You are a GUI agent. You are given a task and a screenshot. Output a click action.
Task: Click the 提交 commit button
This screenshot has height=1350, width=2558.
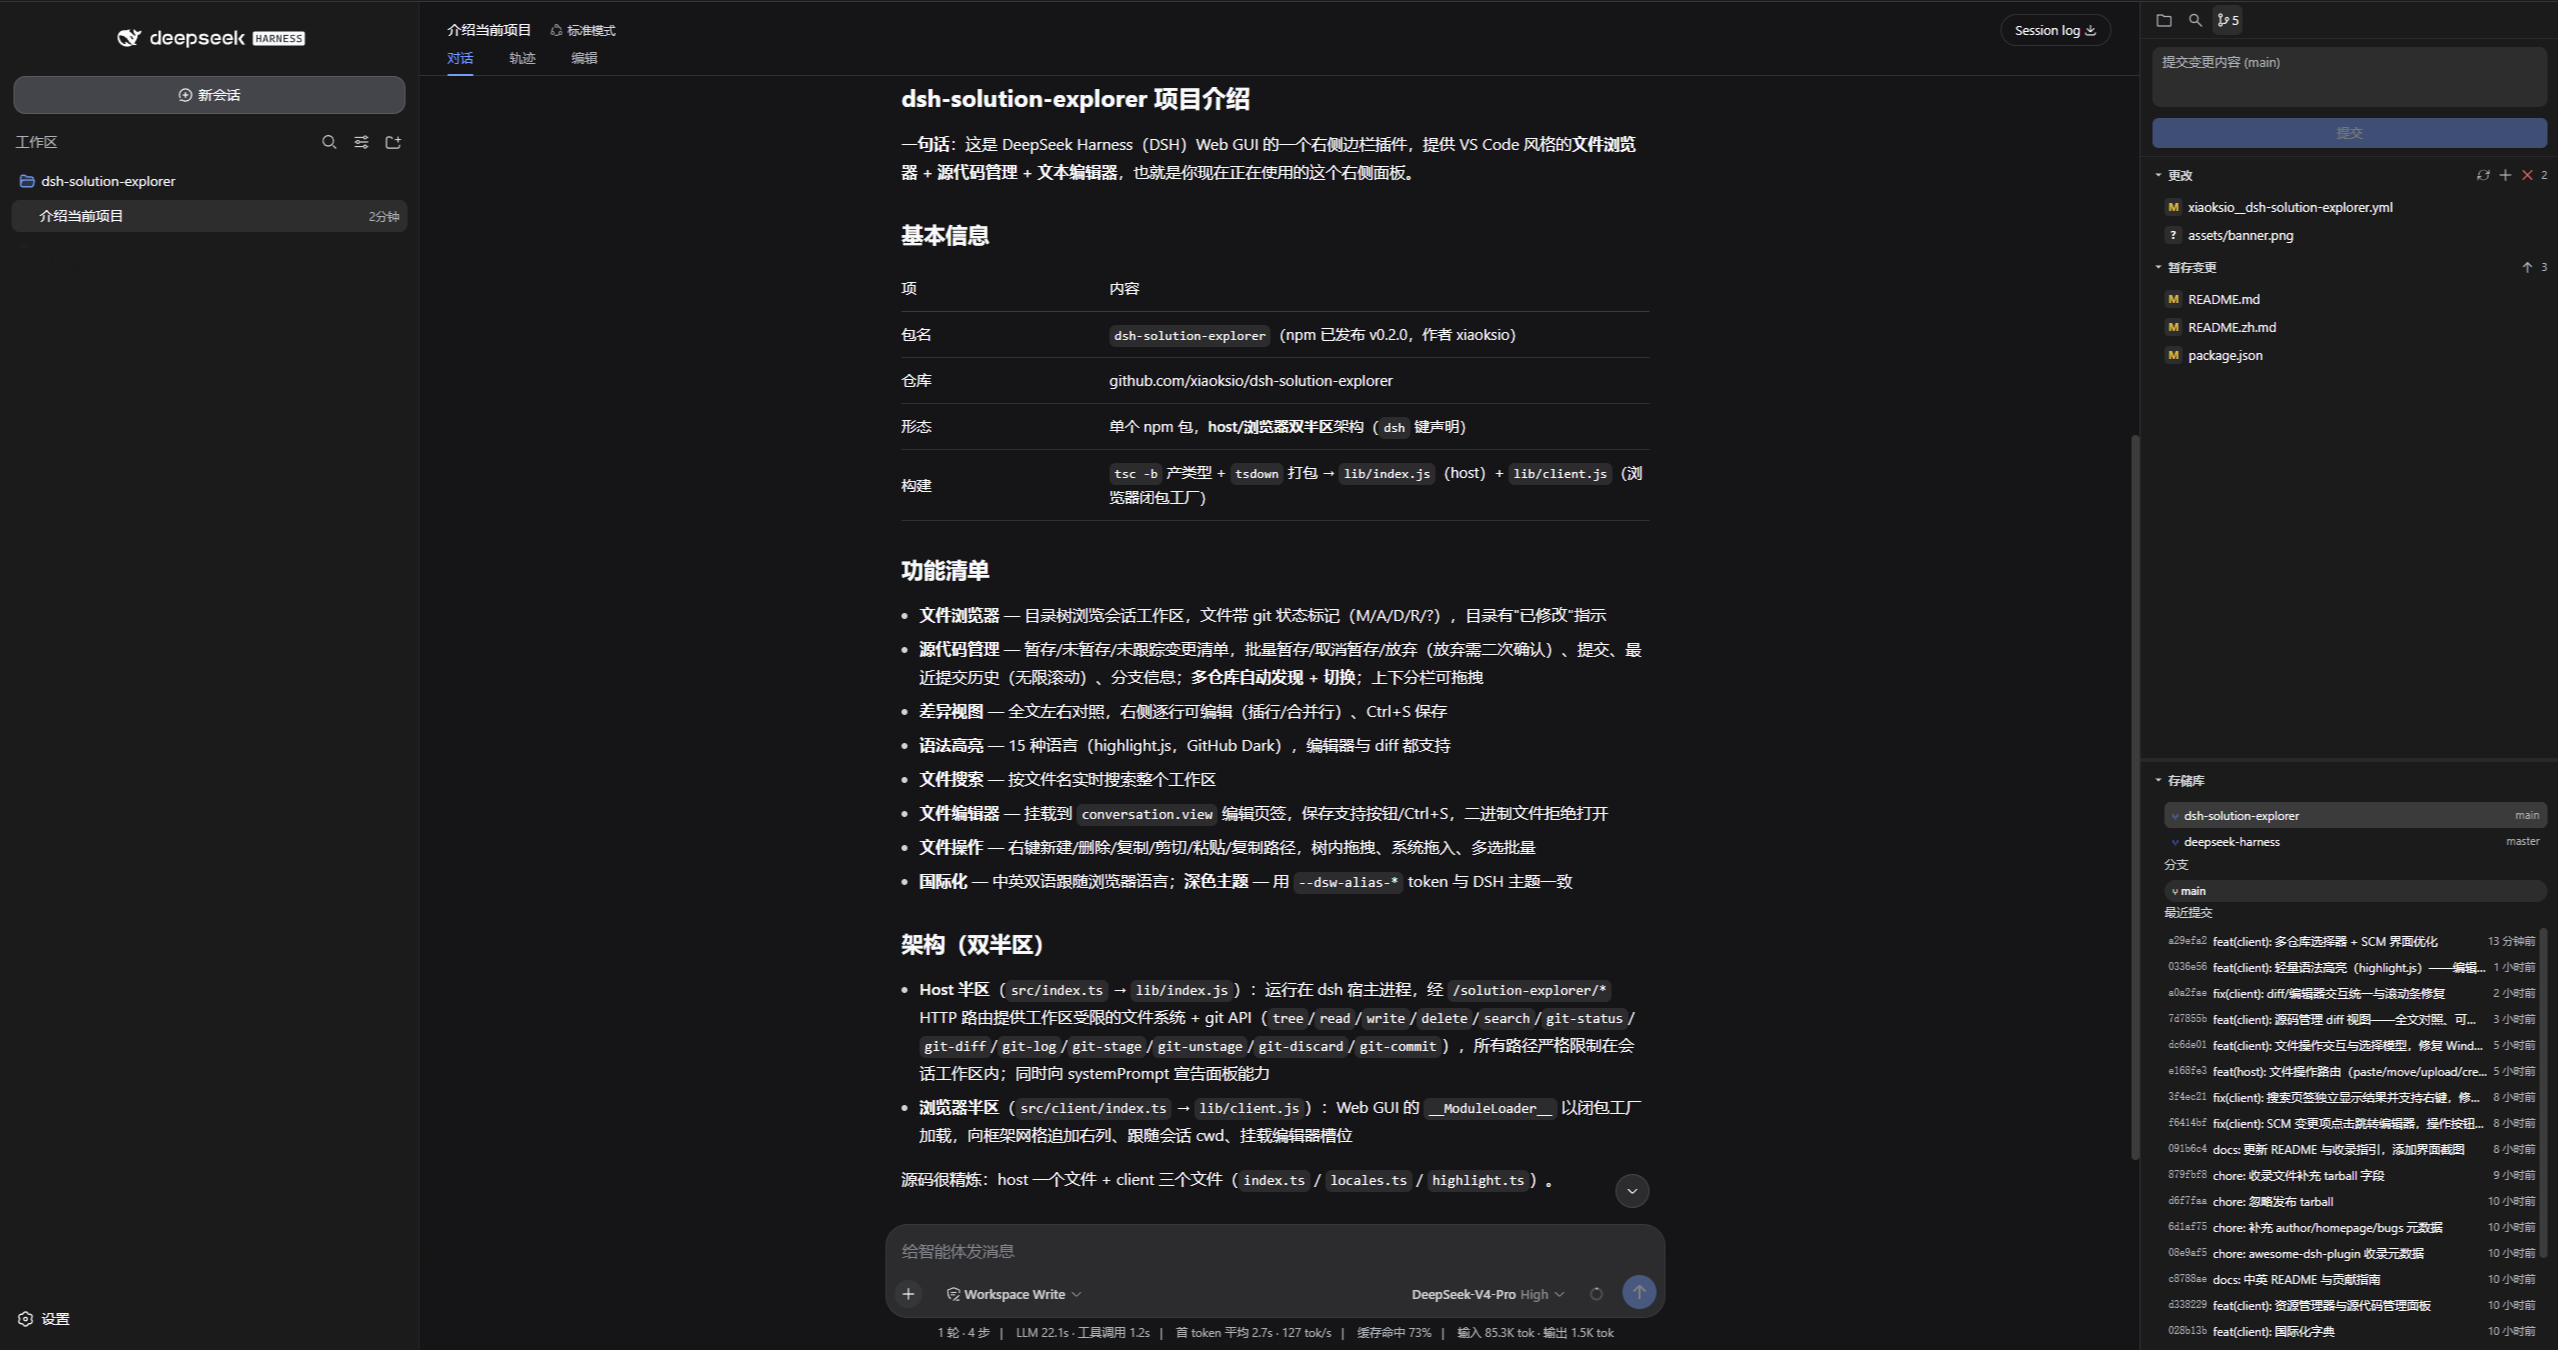point(2349,133)
